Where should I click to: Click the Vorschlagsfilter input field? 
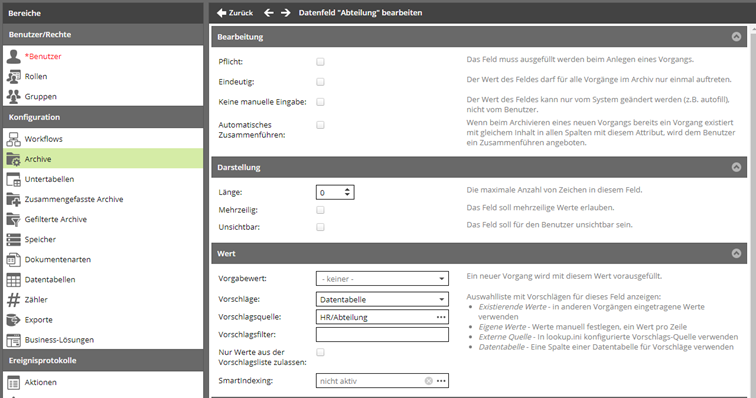click(x=382, y=335)
